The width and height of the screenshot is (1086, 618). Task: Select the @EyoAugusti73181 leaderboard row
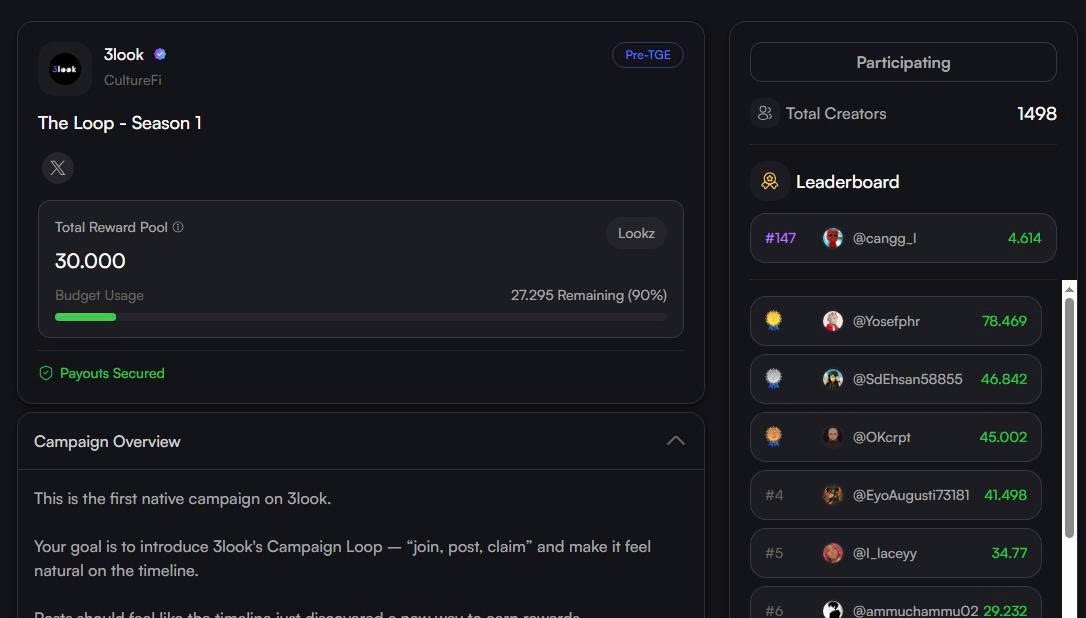pos(895,495)
